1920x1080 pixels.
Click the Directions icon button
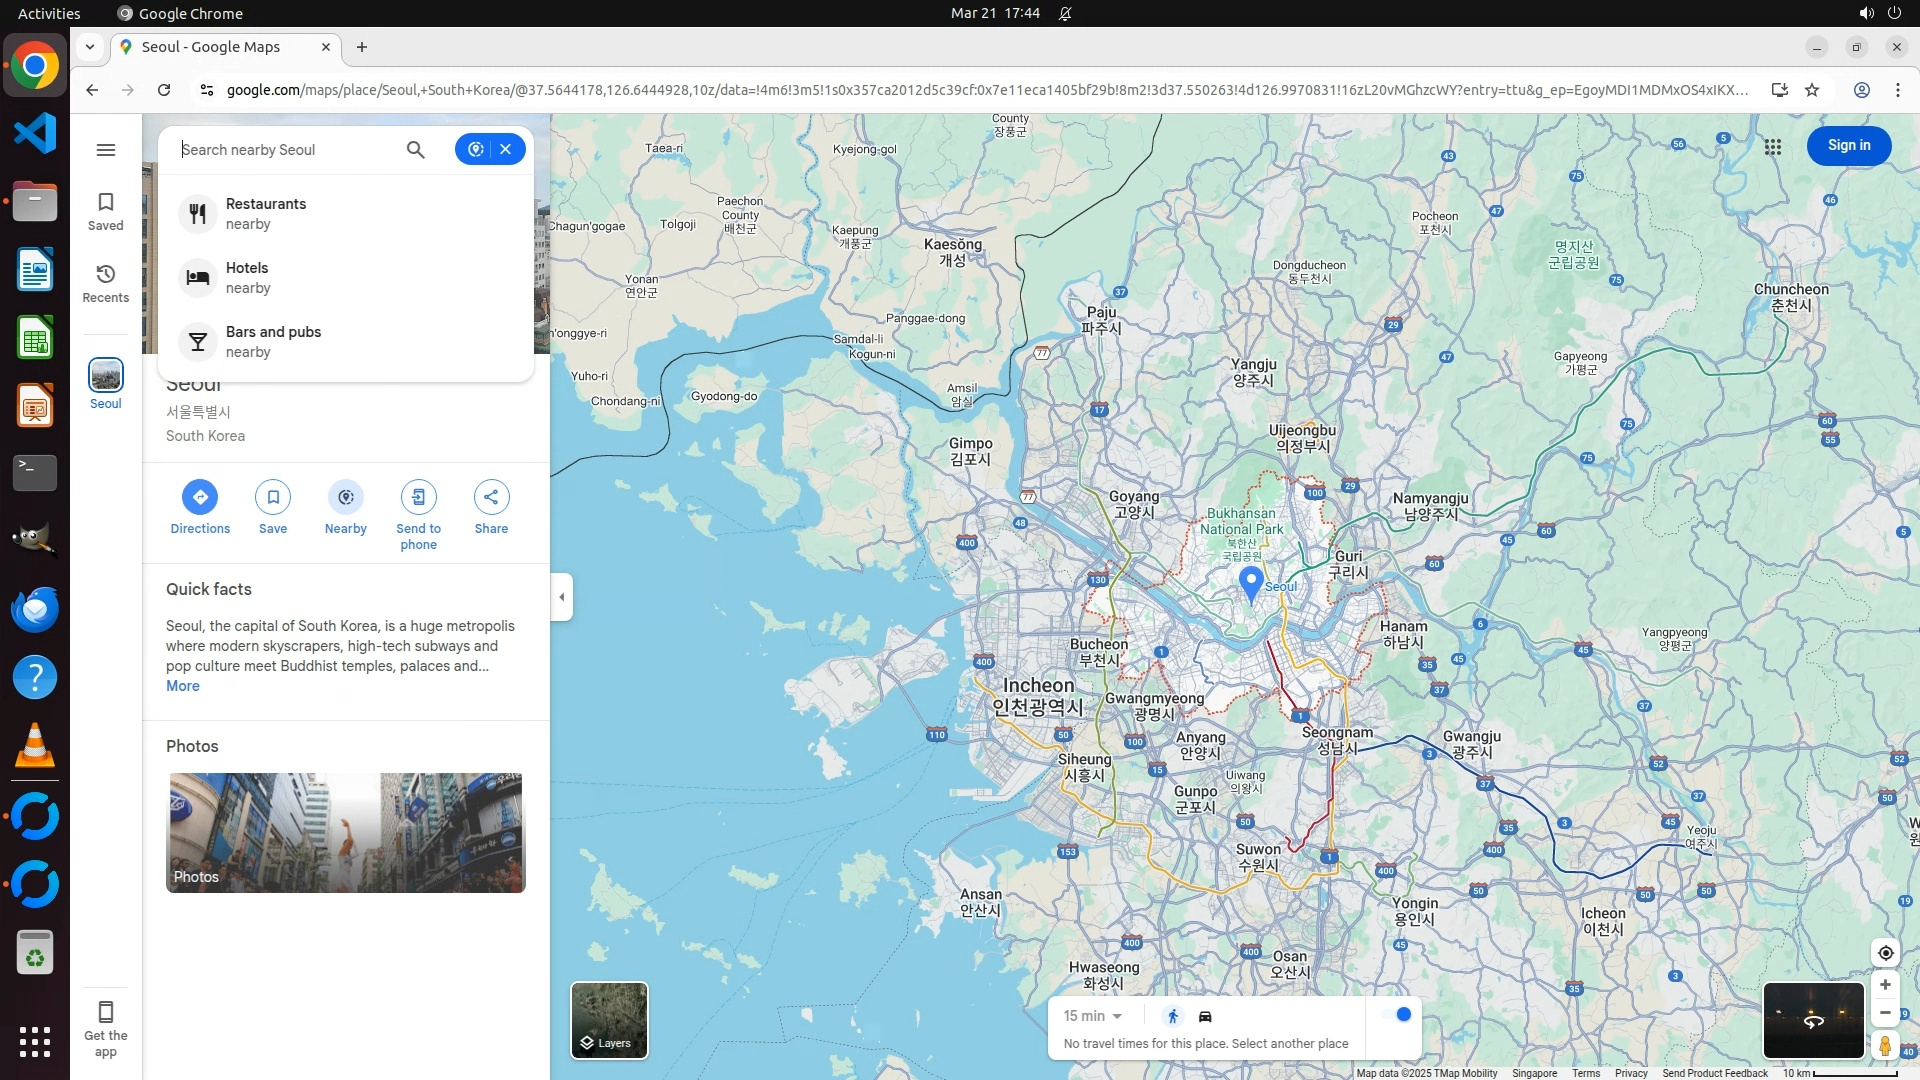[x=200, y=497]
